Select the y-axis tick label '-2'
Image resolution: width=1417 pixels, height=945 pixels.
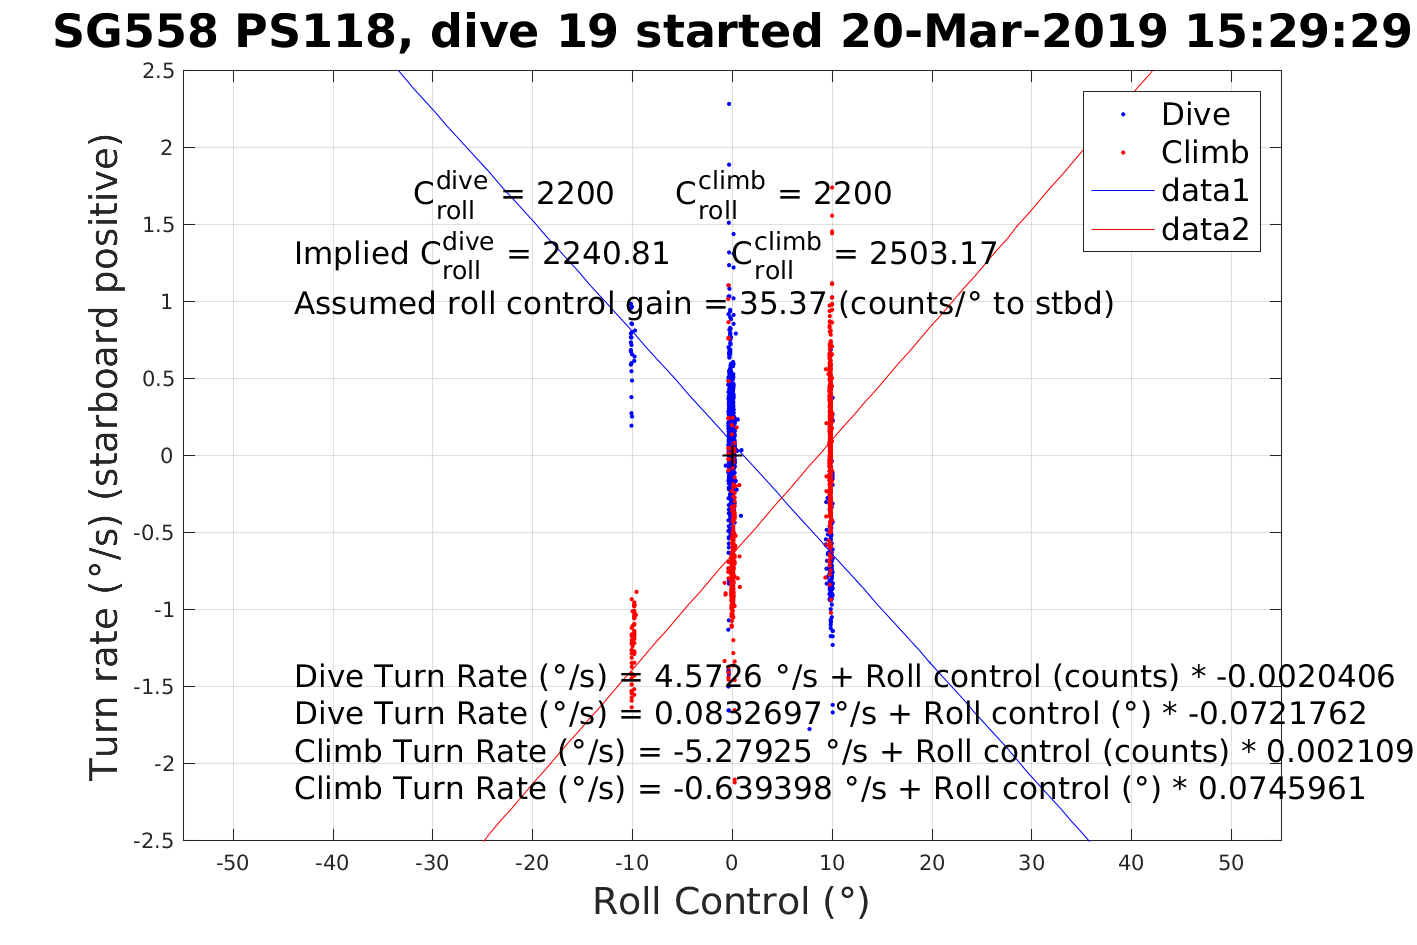pos(163,764)
